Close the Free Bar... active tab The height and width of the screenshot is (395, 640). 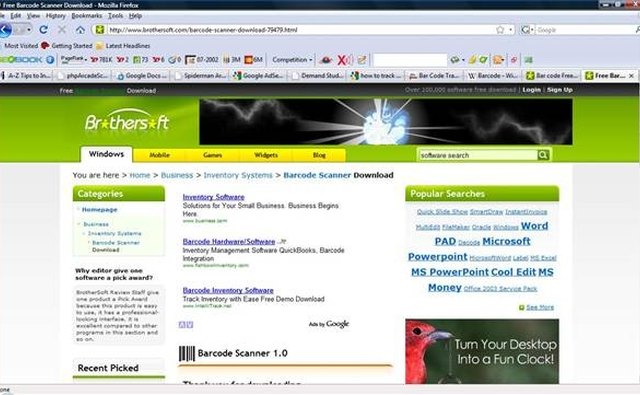click(x=631, y=75)
